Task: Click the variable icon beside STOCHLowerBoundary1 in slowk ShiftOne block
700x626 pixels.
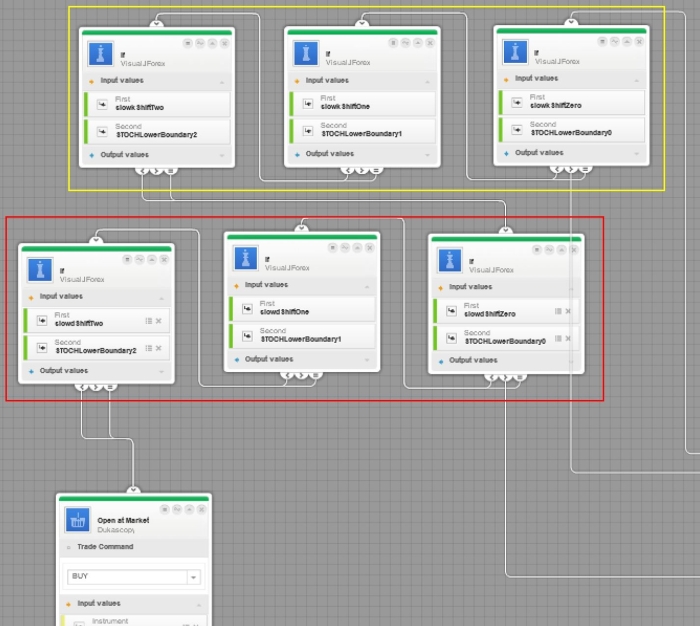Action: pos(308,131)
